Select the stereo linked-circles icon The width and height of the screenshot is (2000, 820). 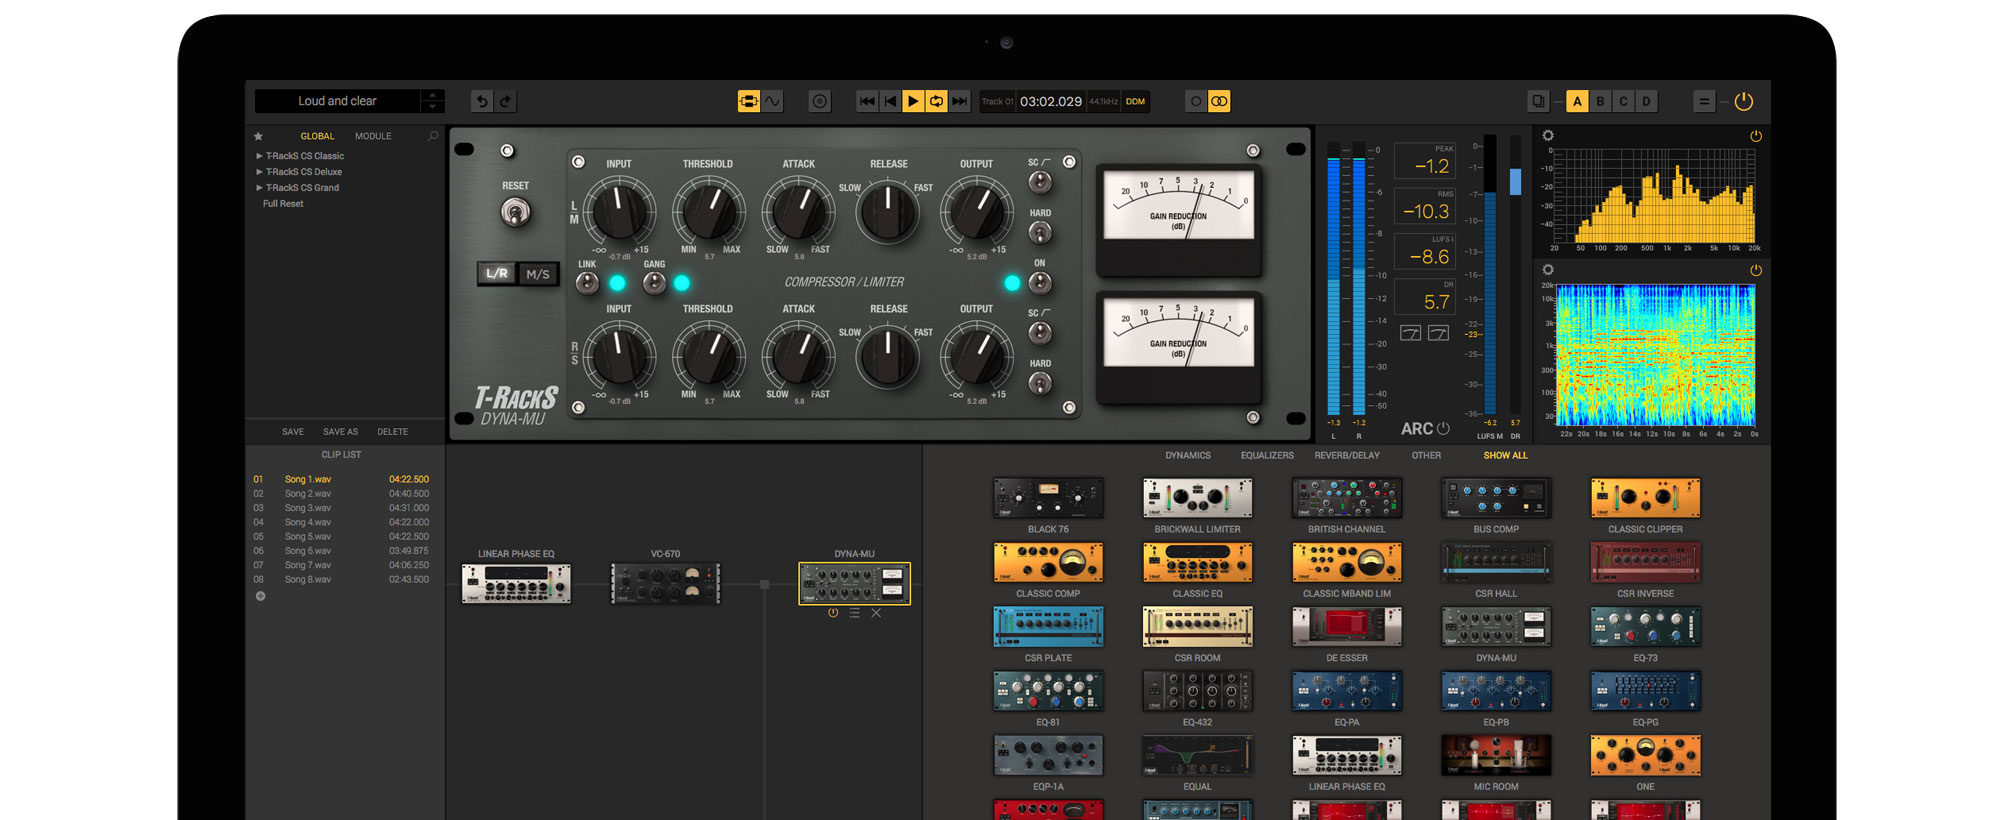coord(1219,101)
